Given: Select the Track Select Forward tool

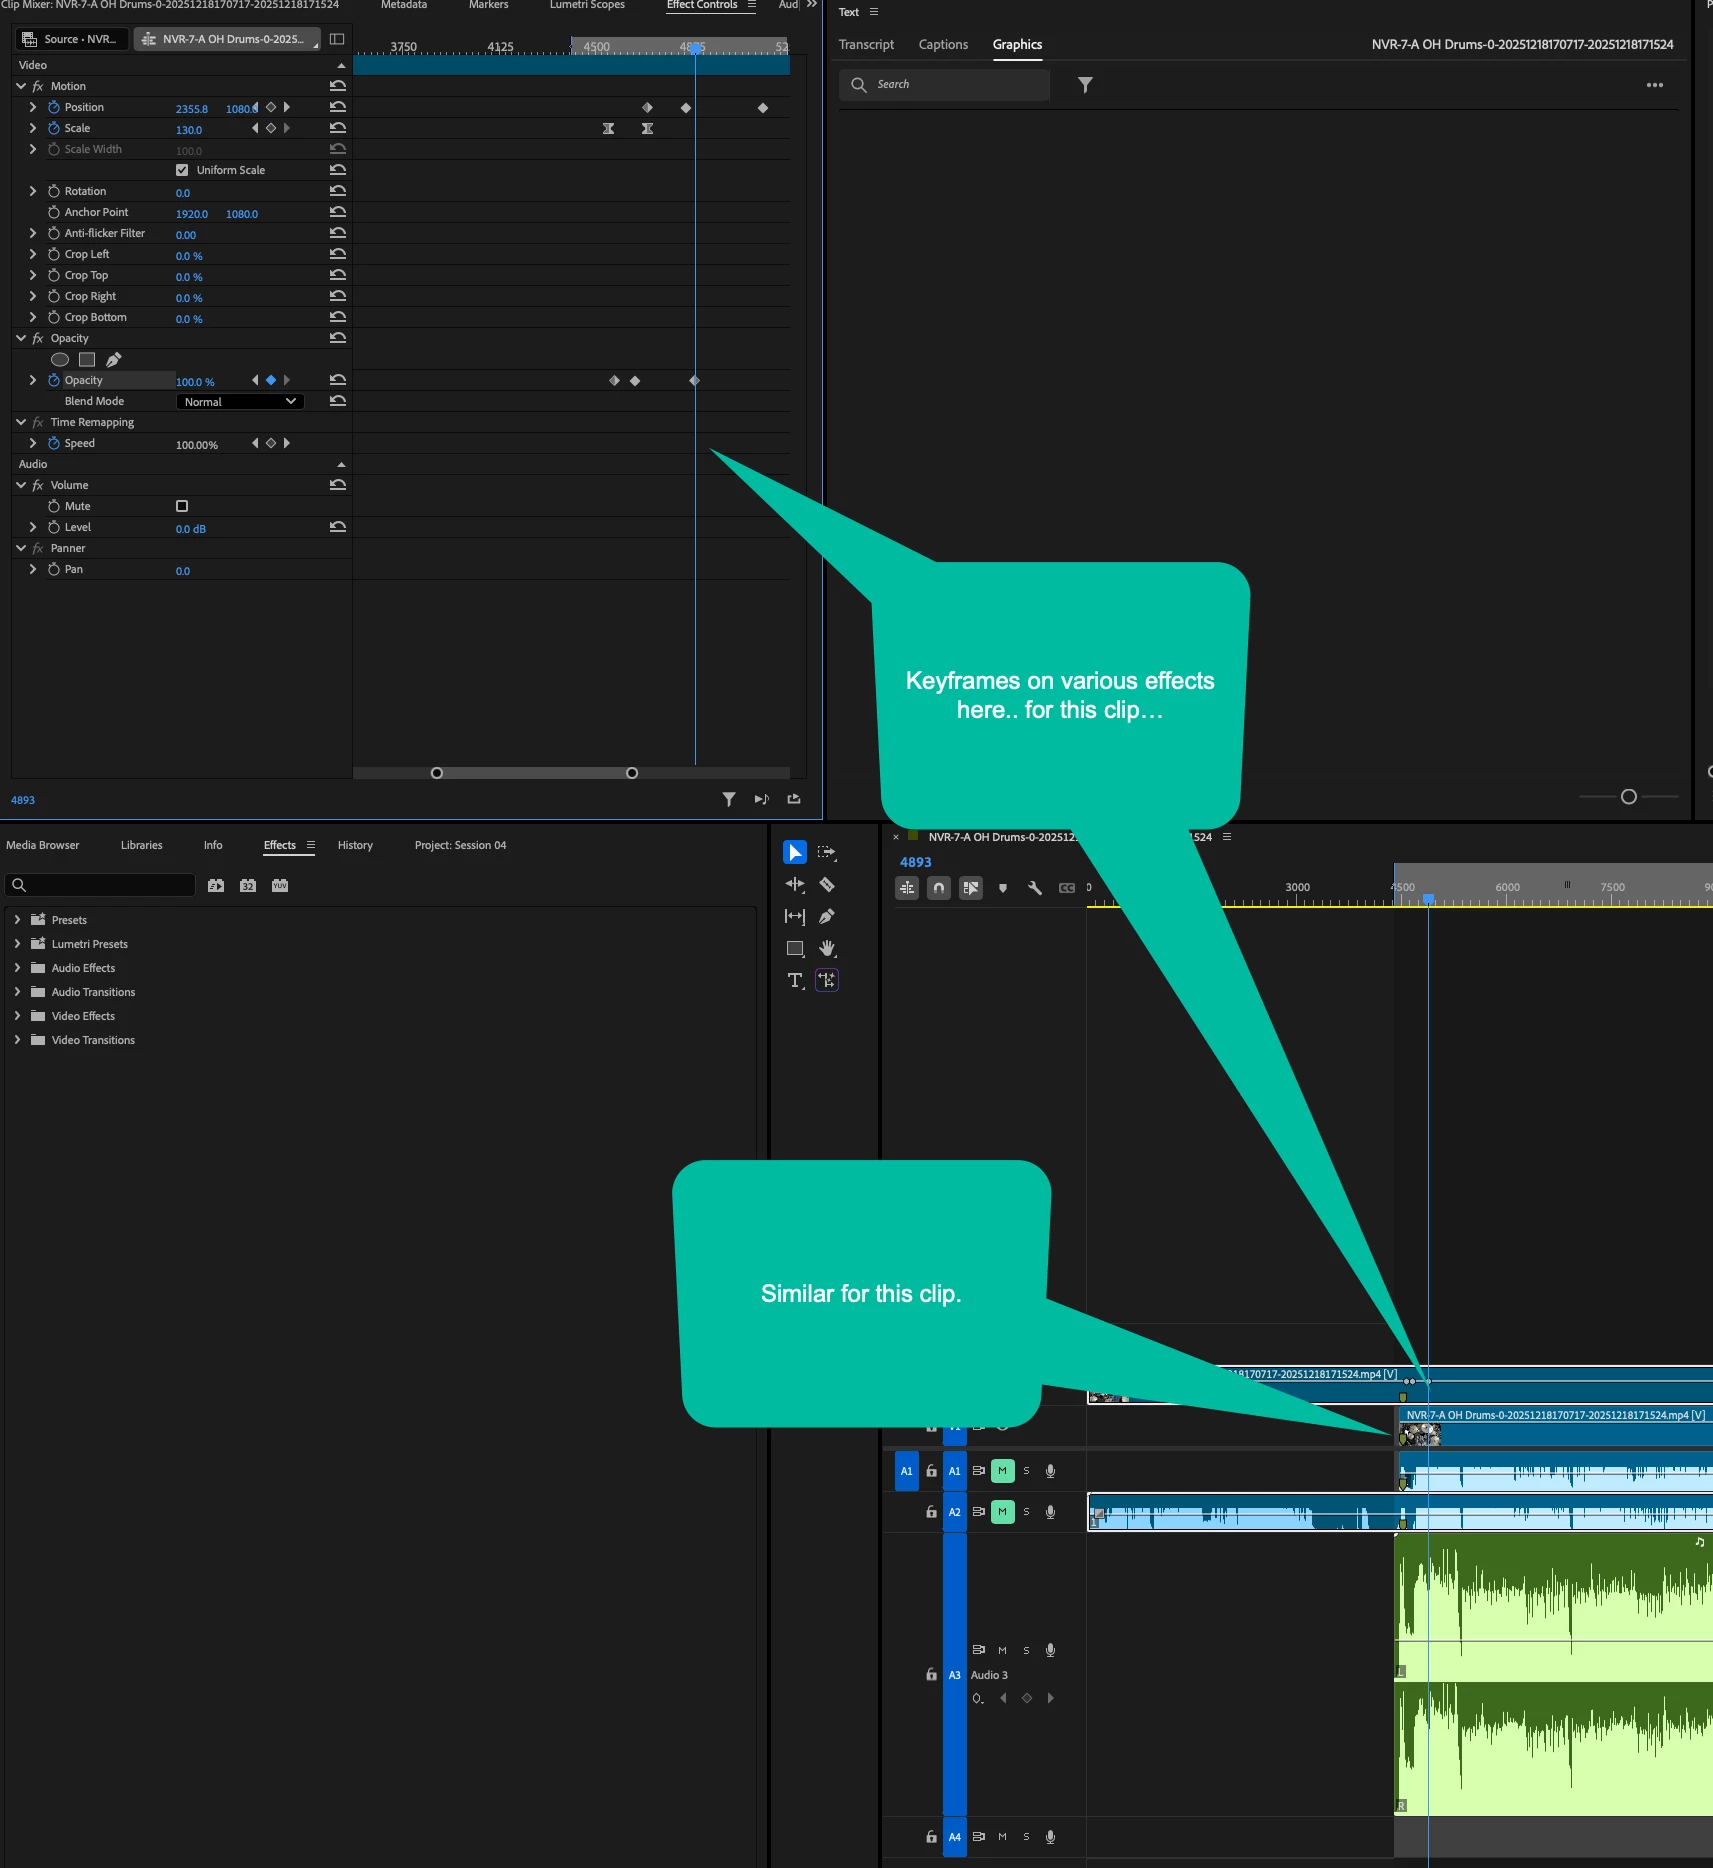Looking at the screenshot, I should click(x=826, y=852).
